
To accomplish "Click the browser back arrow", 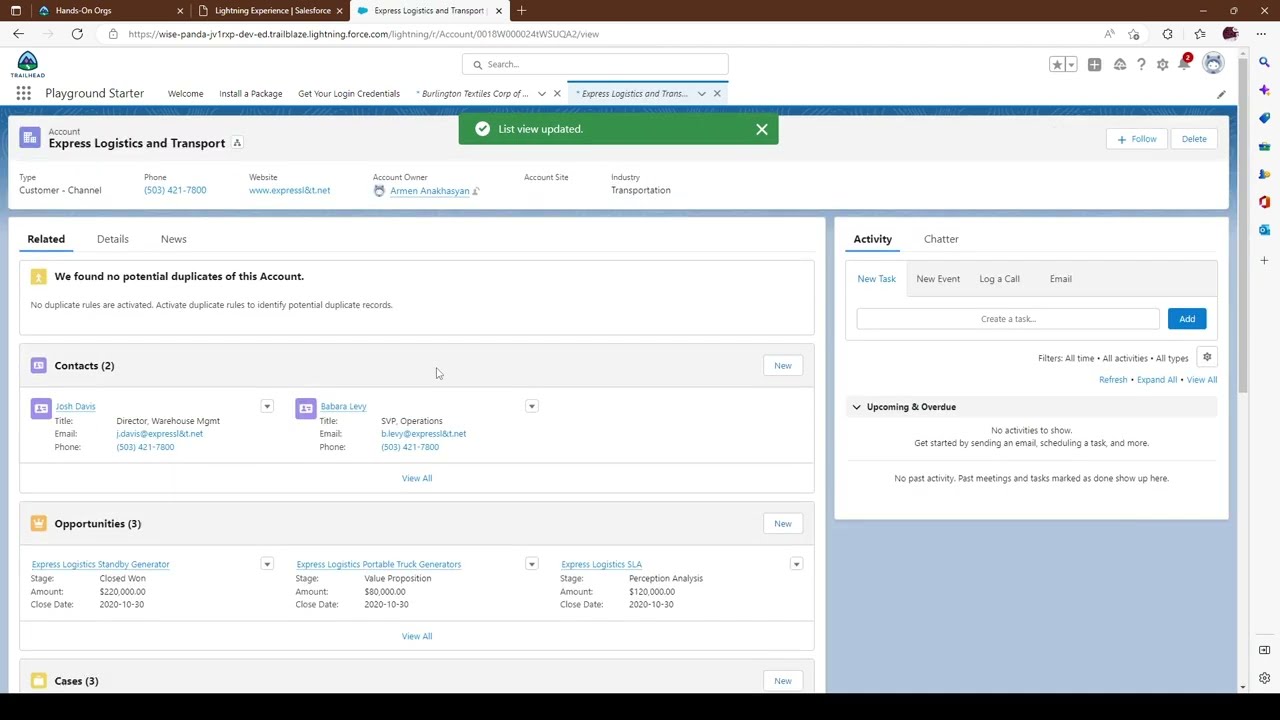I will (18, 34).
